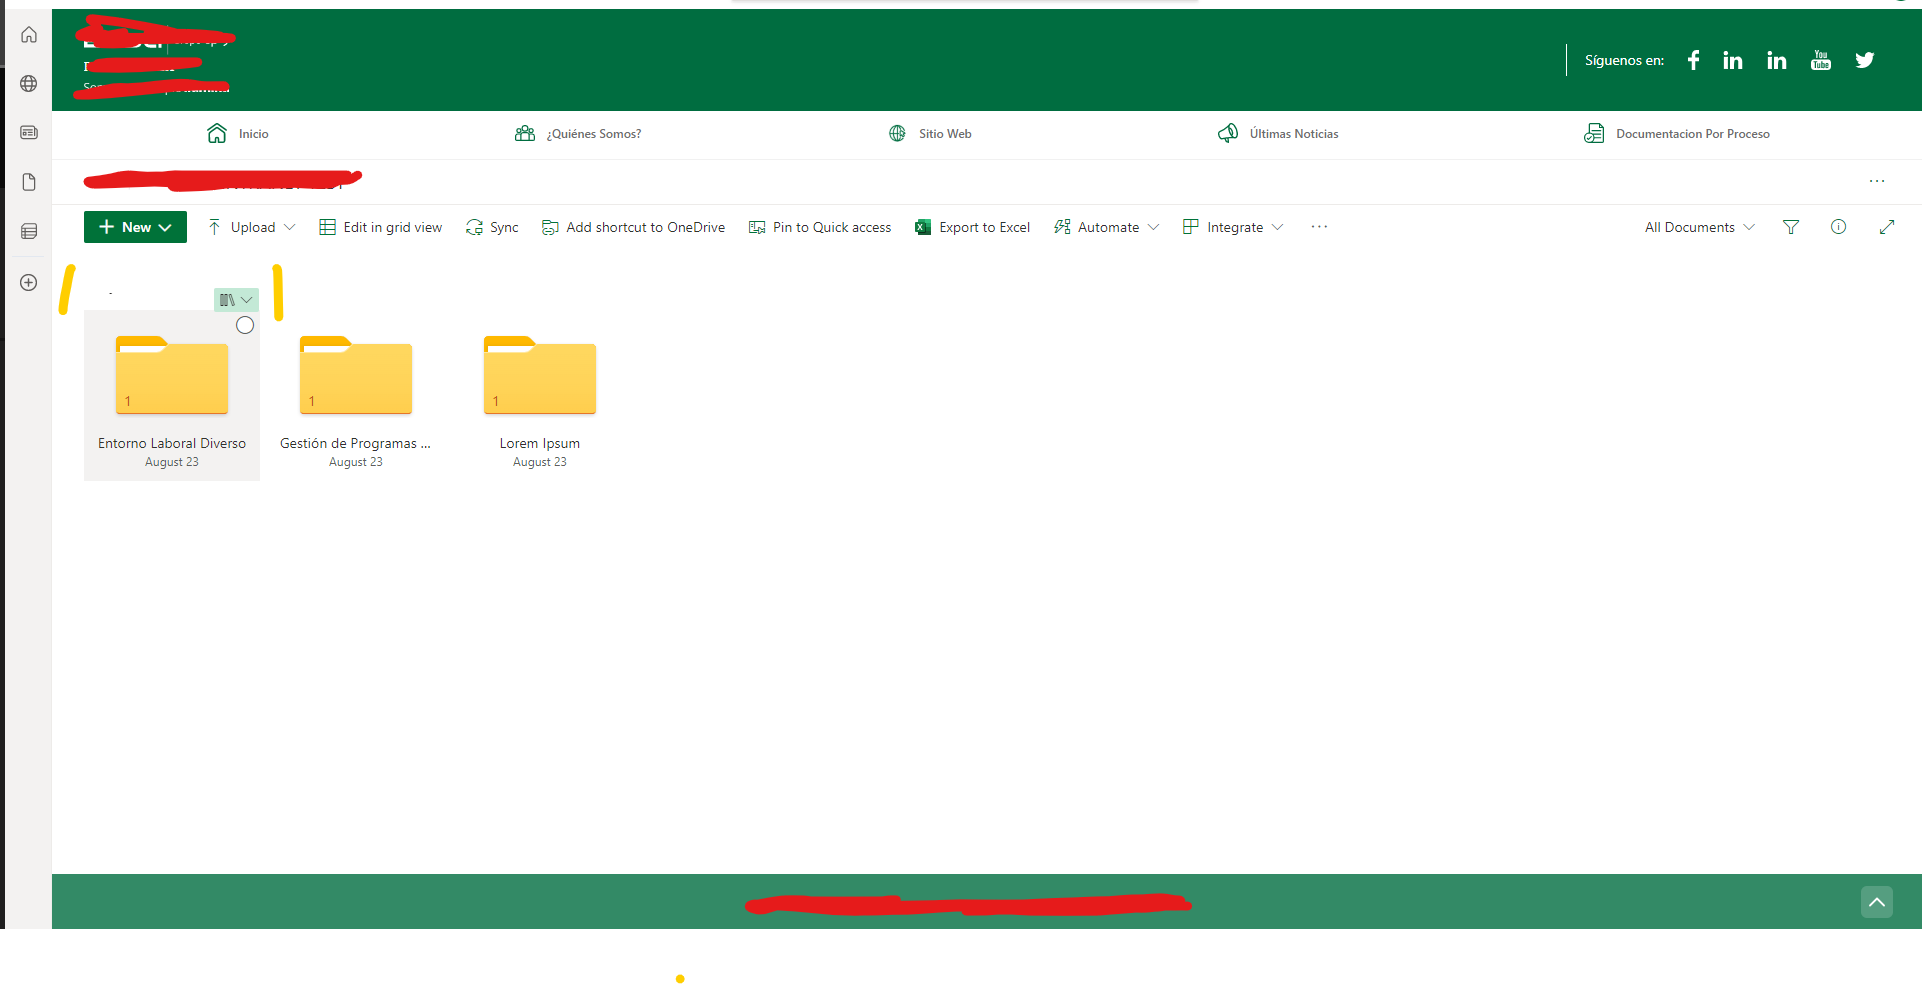This screenshot has width=1922, height=984.
Task: Open the details pane info icon
Action: pyautogui.click(x=1838, y=227)
